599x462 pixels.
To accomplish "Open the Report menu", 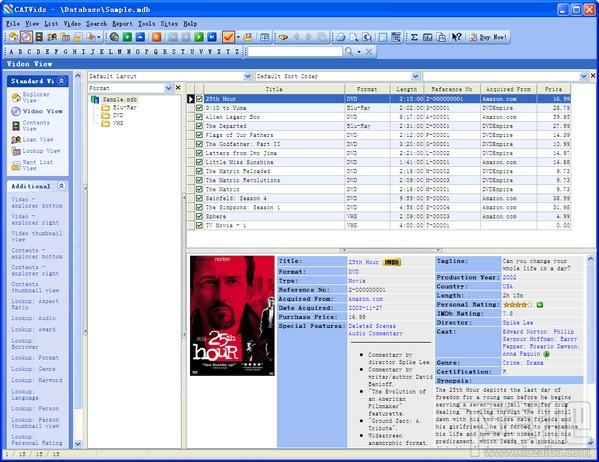I will 122,24.
